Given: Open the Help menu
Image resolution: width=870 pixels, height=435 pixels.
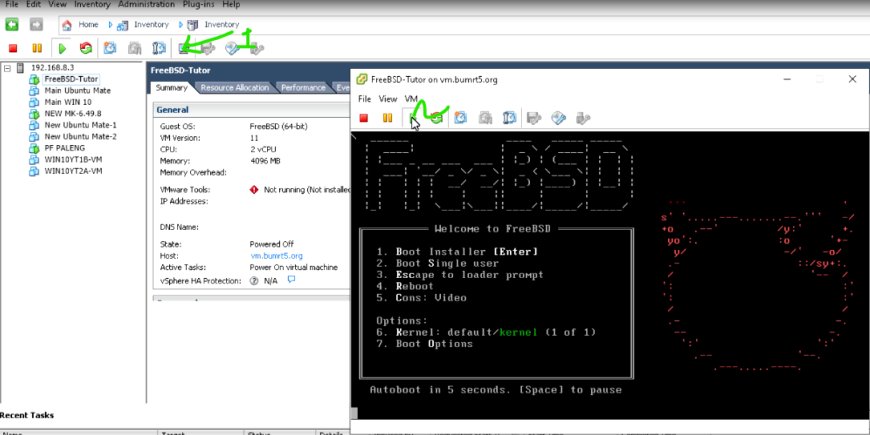Looking at the screenshot, I should click(x=231, y=4).
